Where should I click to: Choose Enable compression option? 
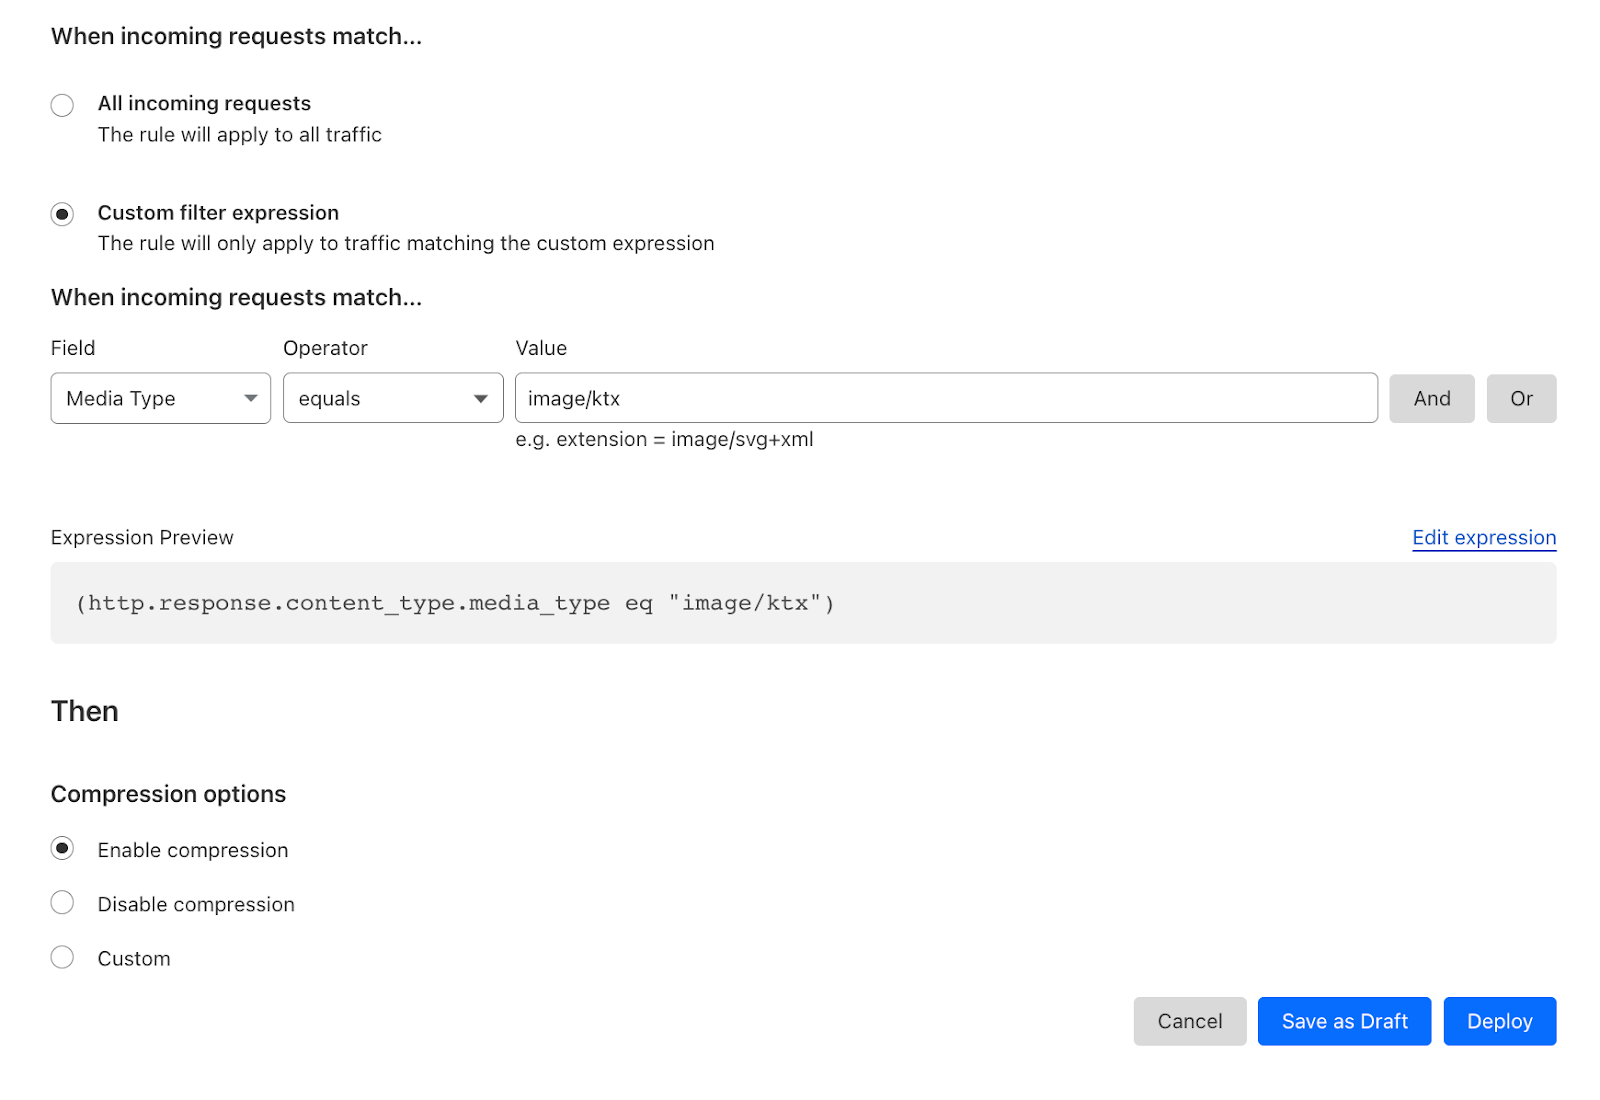[62, 848]
